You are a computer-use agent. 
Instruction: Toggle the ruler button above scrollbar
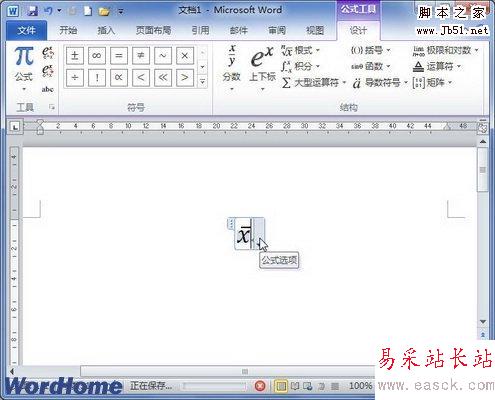pos(483,127)
